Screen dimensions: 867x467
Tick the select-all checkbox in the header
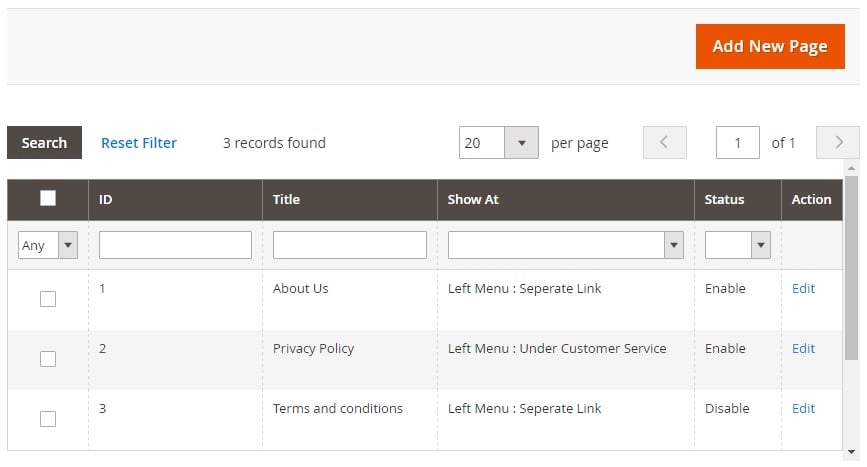48,198
